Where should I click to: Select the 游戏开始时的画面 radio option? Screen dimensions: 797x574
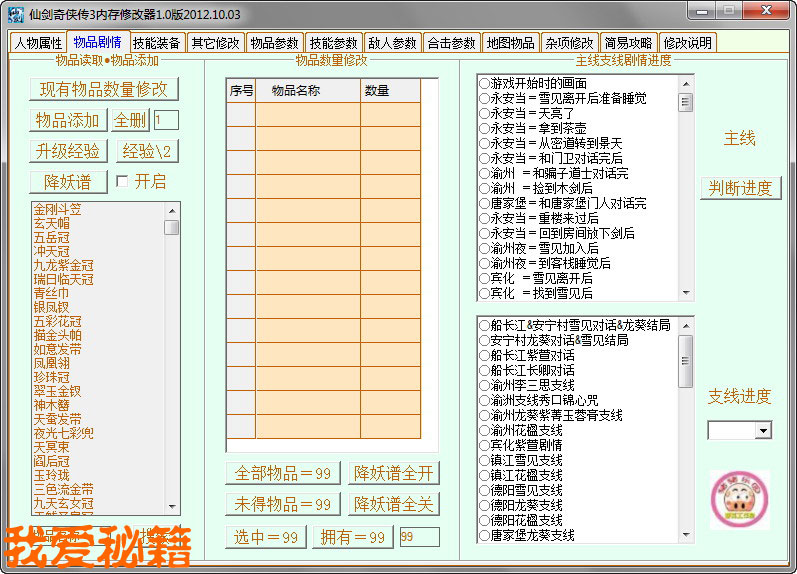[484, 83]
